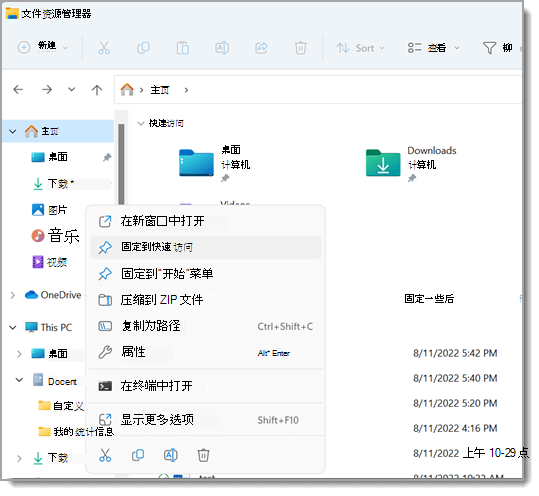Choose 复制为路径 from the context menu
The height and width of the screenshot is (496, 539).
click(x=206, y=326)
